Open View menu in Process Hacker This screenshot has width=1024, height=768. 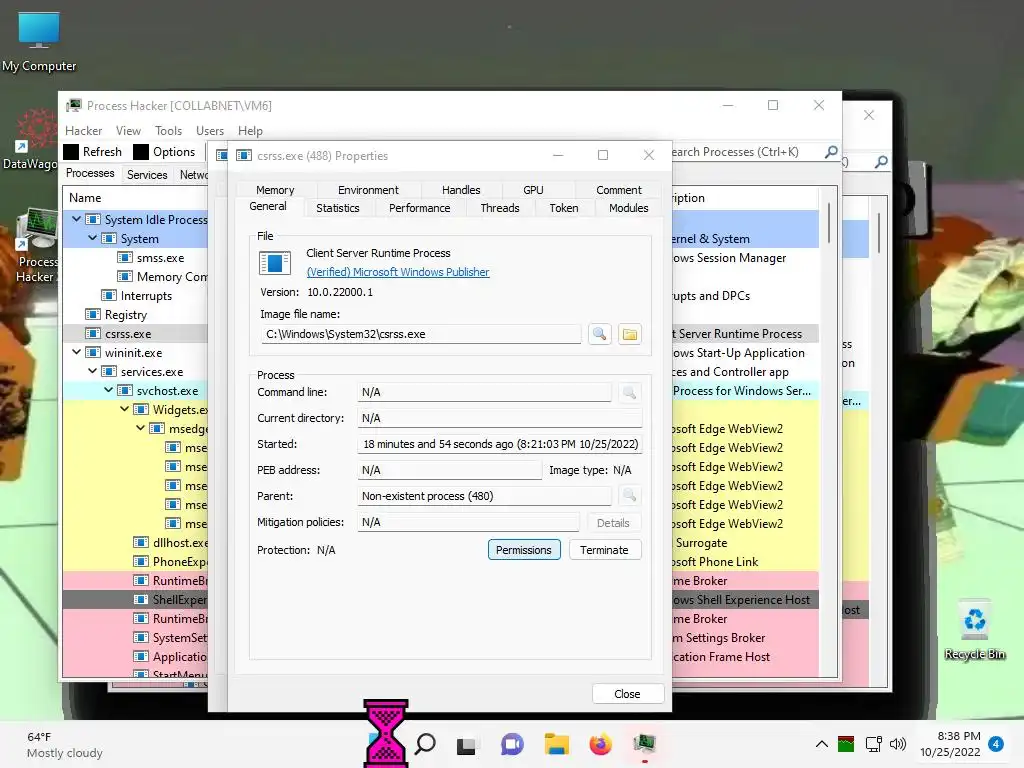128,131
